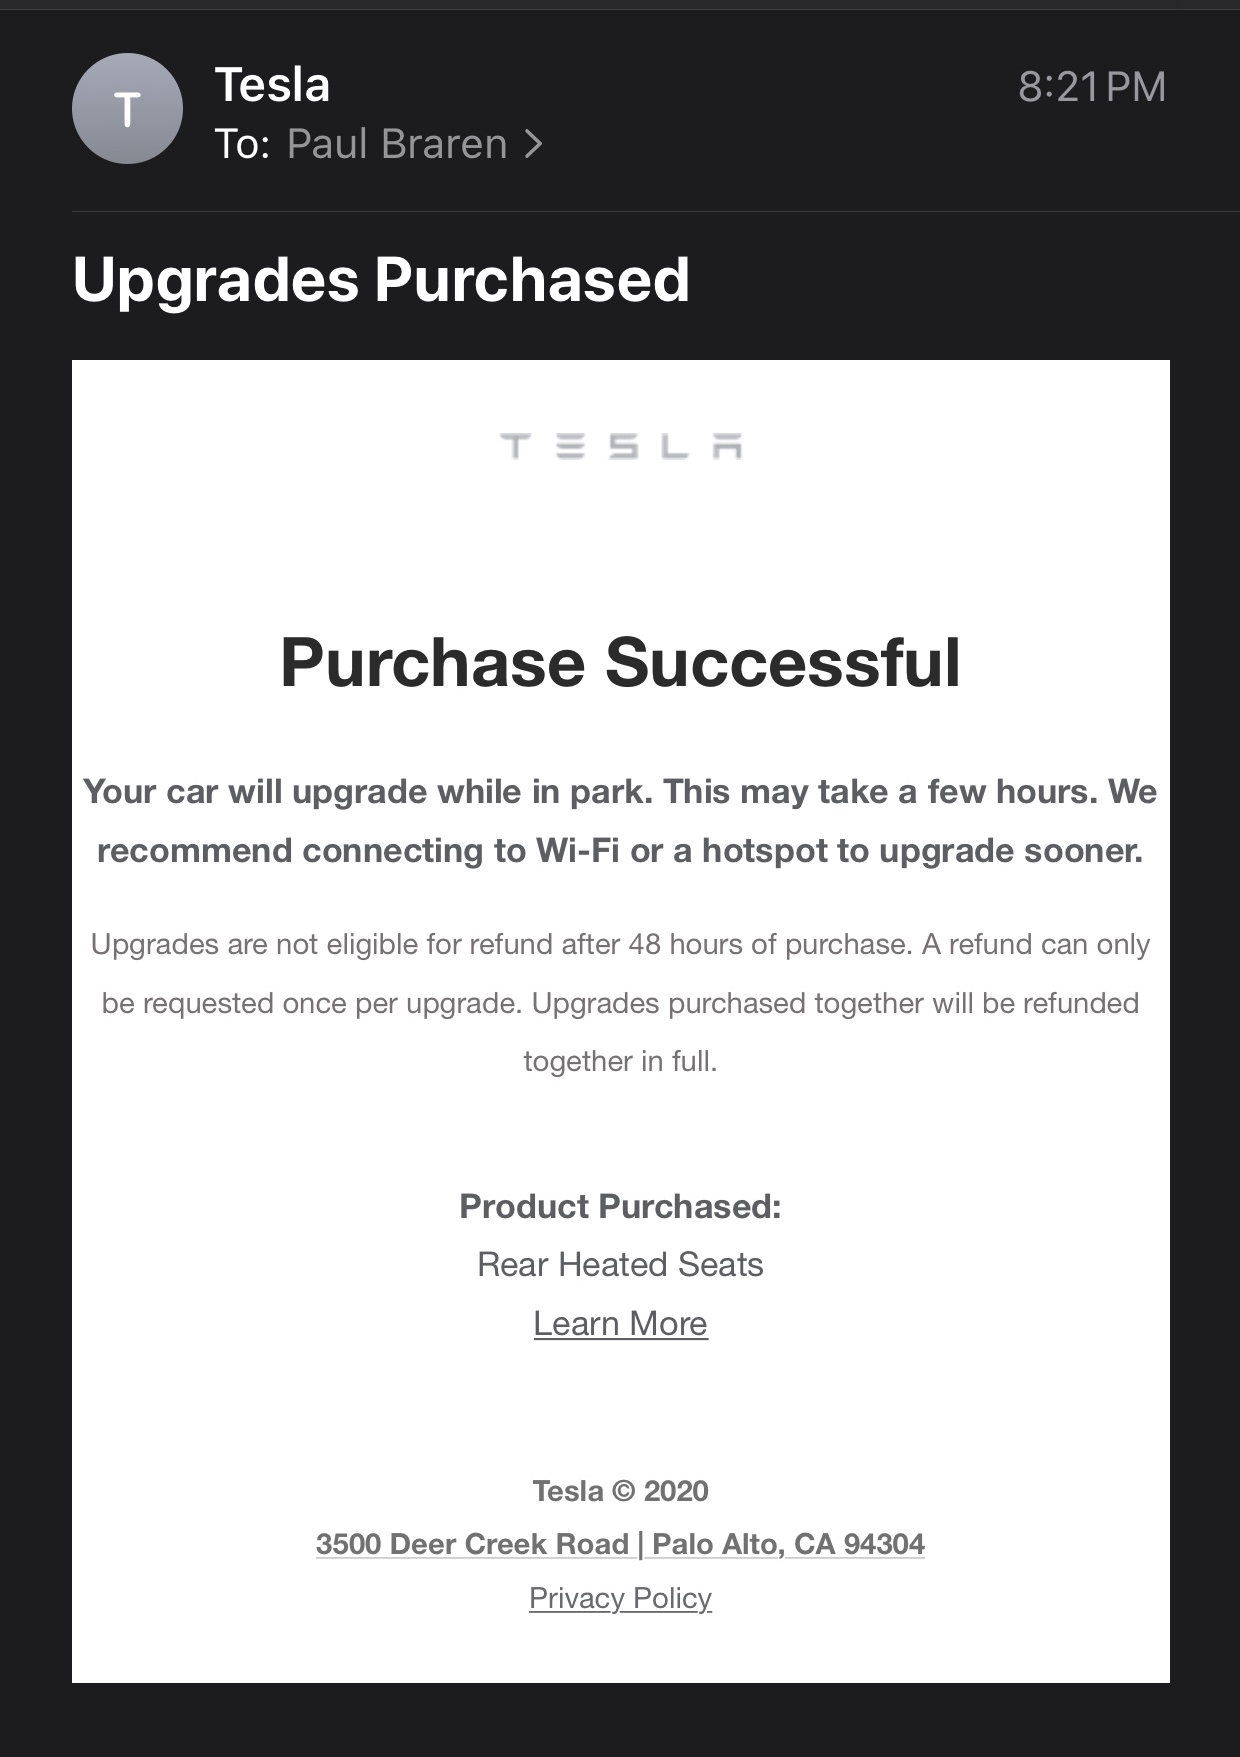Click the To: label in header

click(242, 144)
